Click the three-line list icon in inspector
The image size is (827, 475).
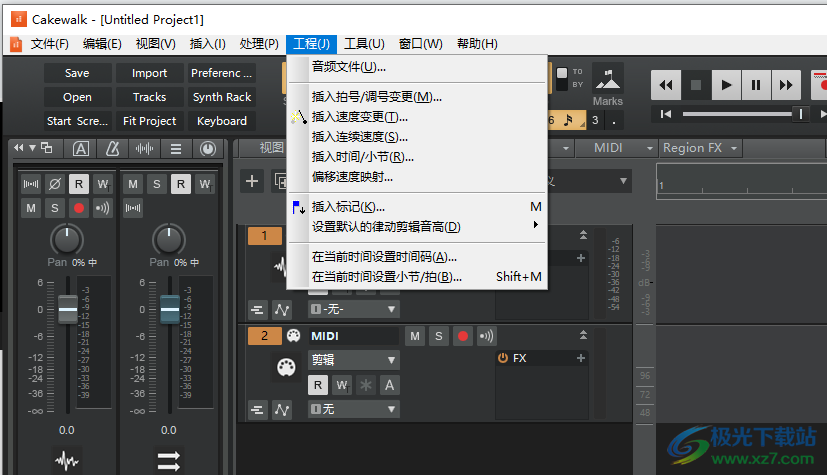pyautogui.click(x=176, y=149)
